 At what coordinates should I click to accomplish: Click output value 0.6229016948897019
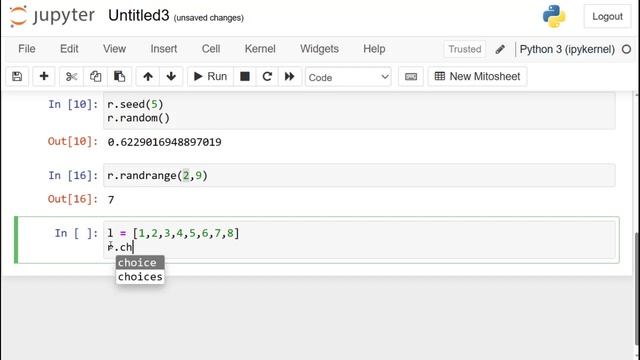(164, 142)
